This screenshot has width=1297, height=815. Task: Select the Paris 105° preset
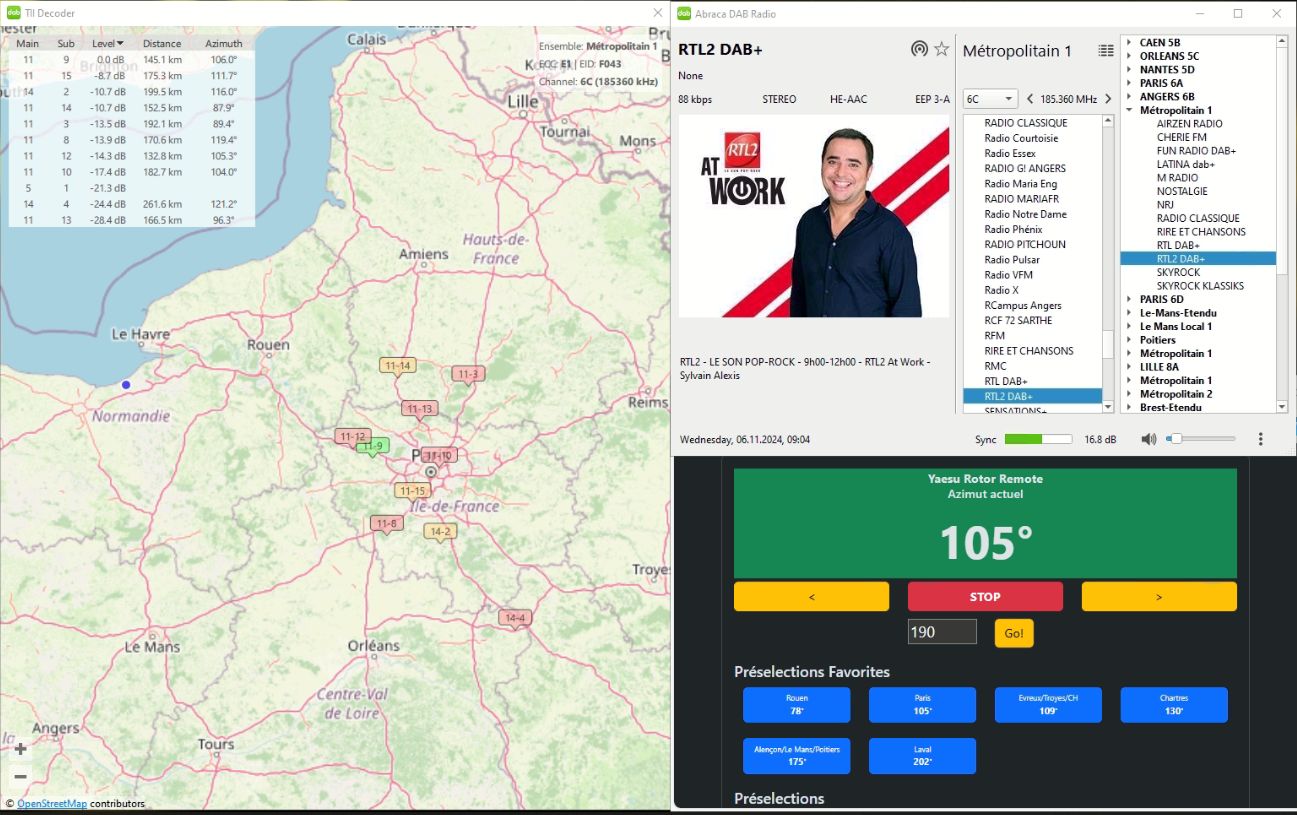922,705
